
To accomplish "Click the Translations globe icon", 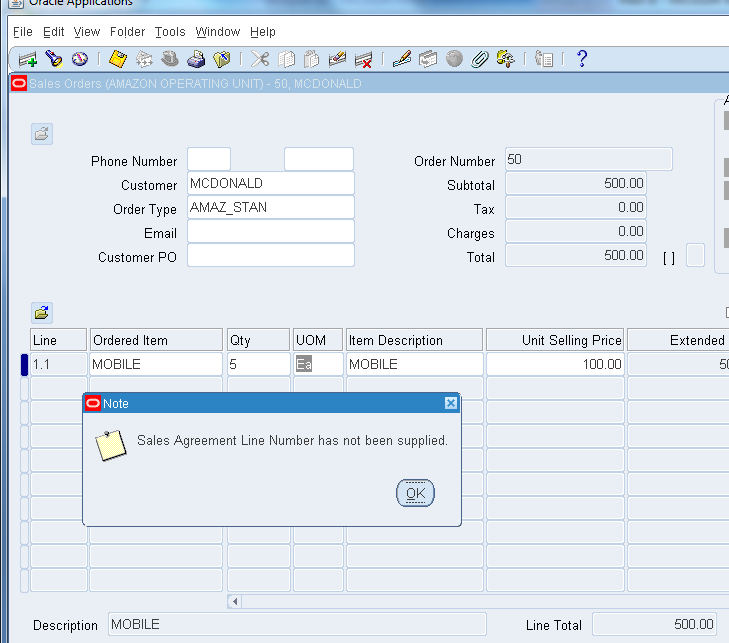I will coord(454,59).
